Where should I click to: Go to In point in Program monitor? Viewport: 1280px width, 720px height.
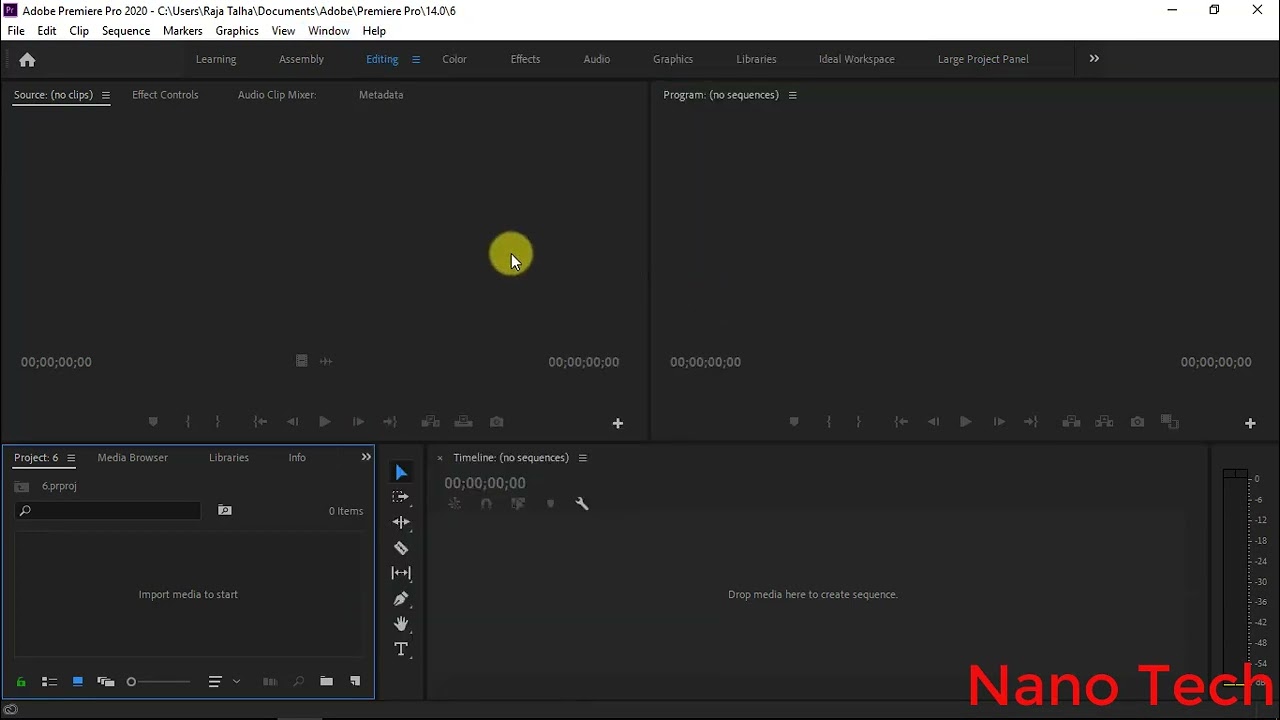click(901, 422)
